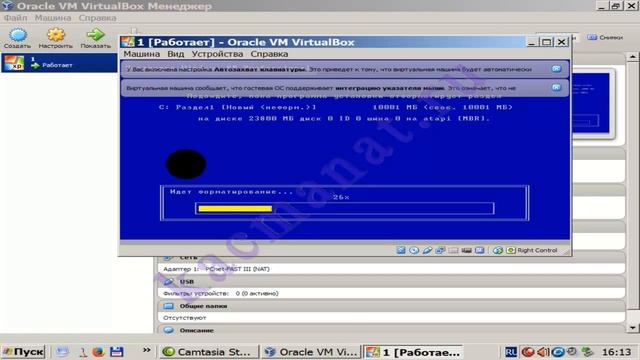
Task: Click the tray clock showing 16:13
Action: click(x=616, y=352)
